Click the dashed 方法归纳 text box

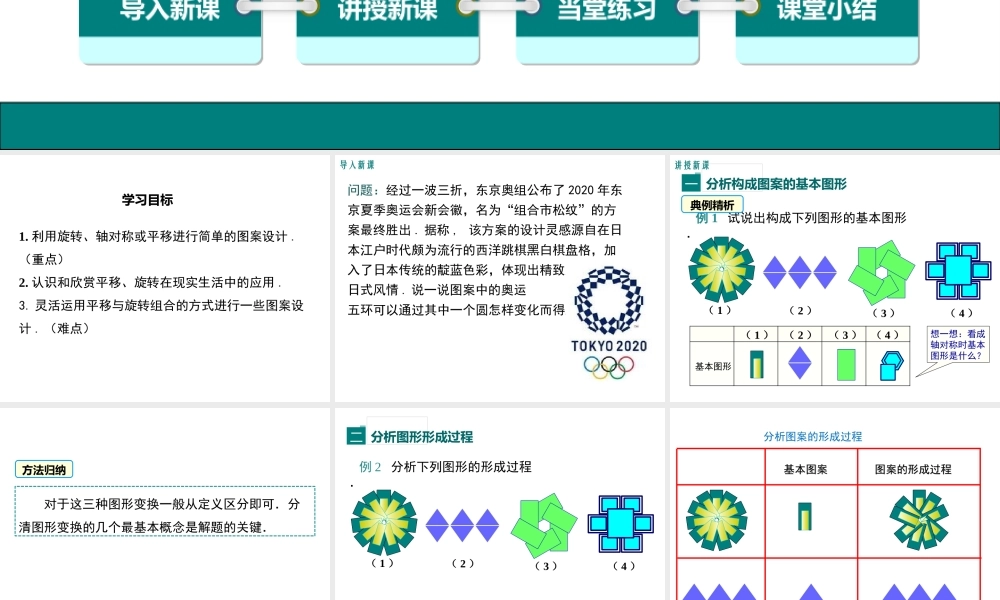click(165, 511)
